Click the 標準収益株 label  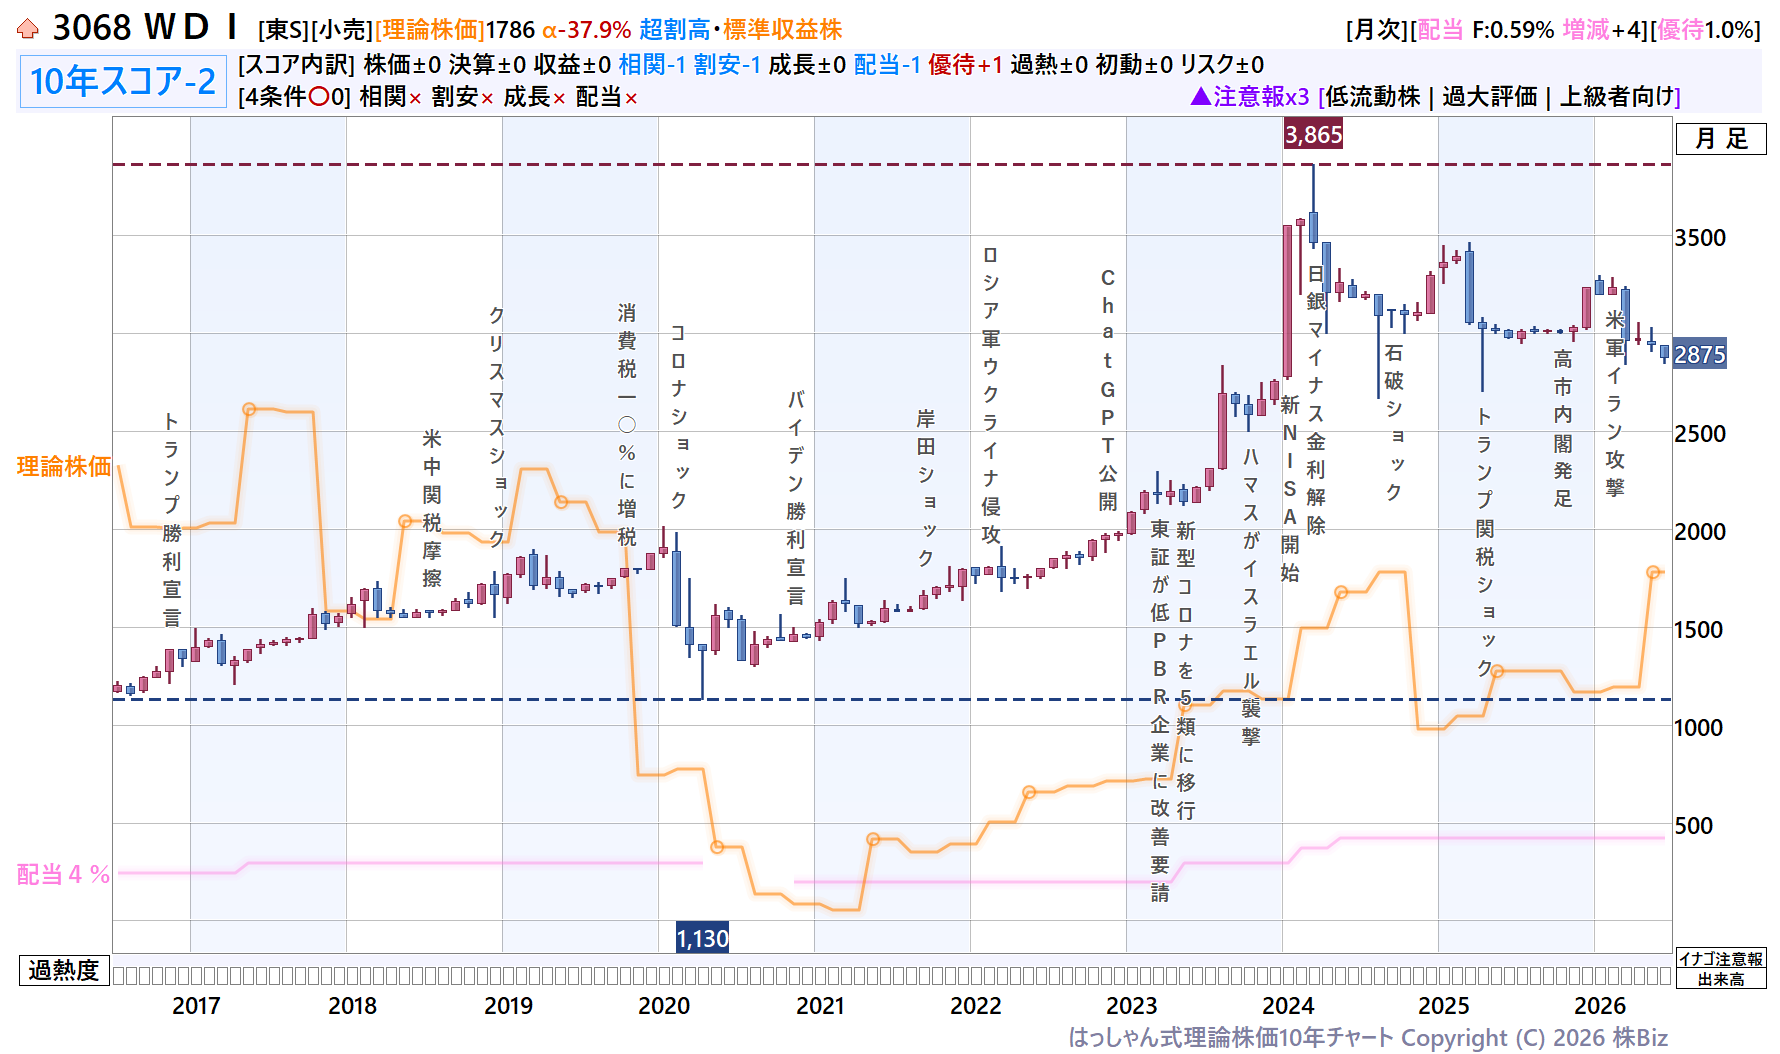pos(783,30)
